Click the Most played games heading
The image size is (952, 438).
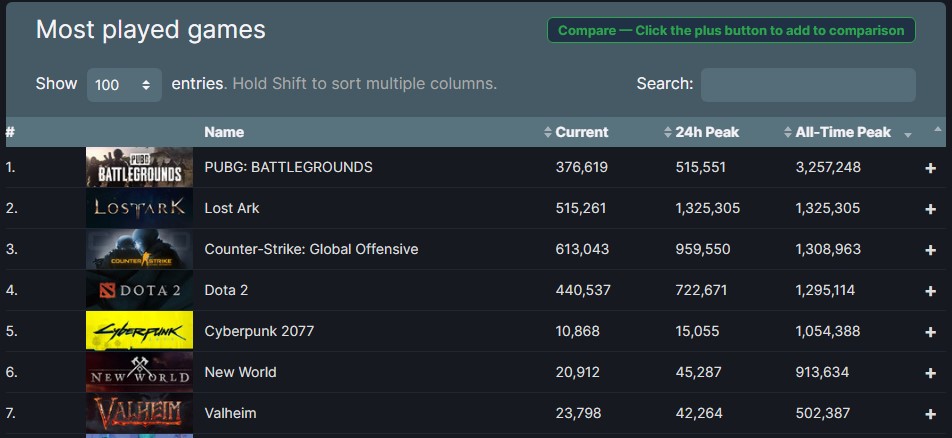point(151,29)
